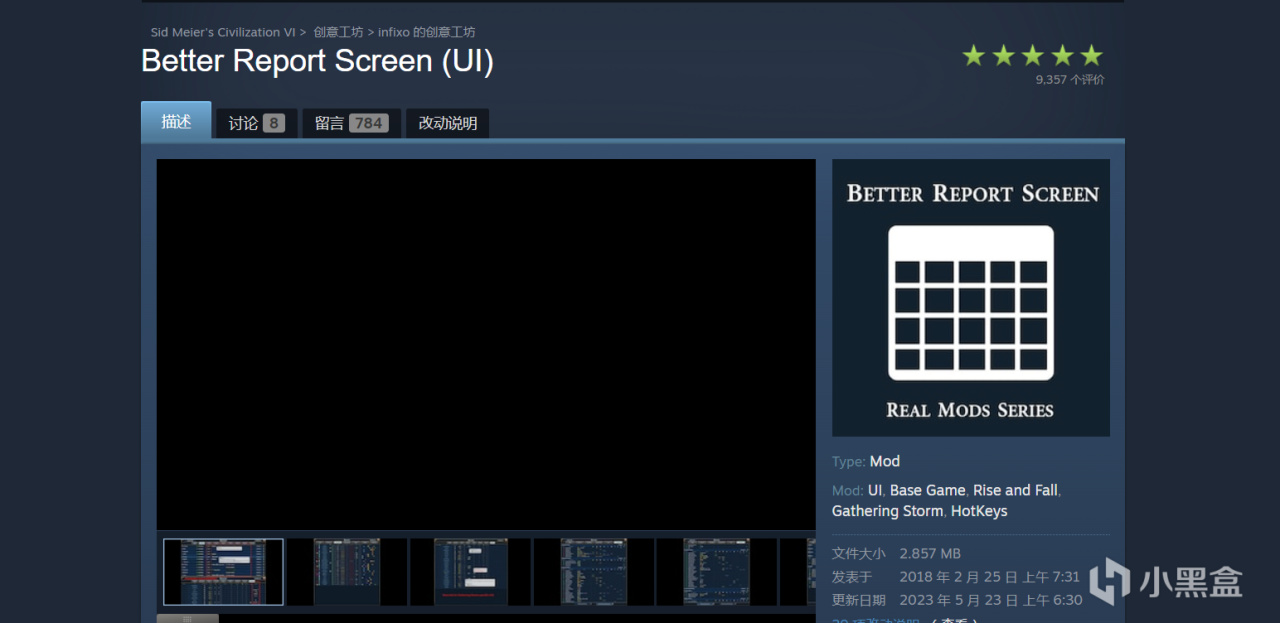Viewport: 1280px width, 623px height.
Task: Click the 784 comments count badge
Action: pyautogui.click(x=369, y=123)
